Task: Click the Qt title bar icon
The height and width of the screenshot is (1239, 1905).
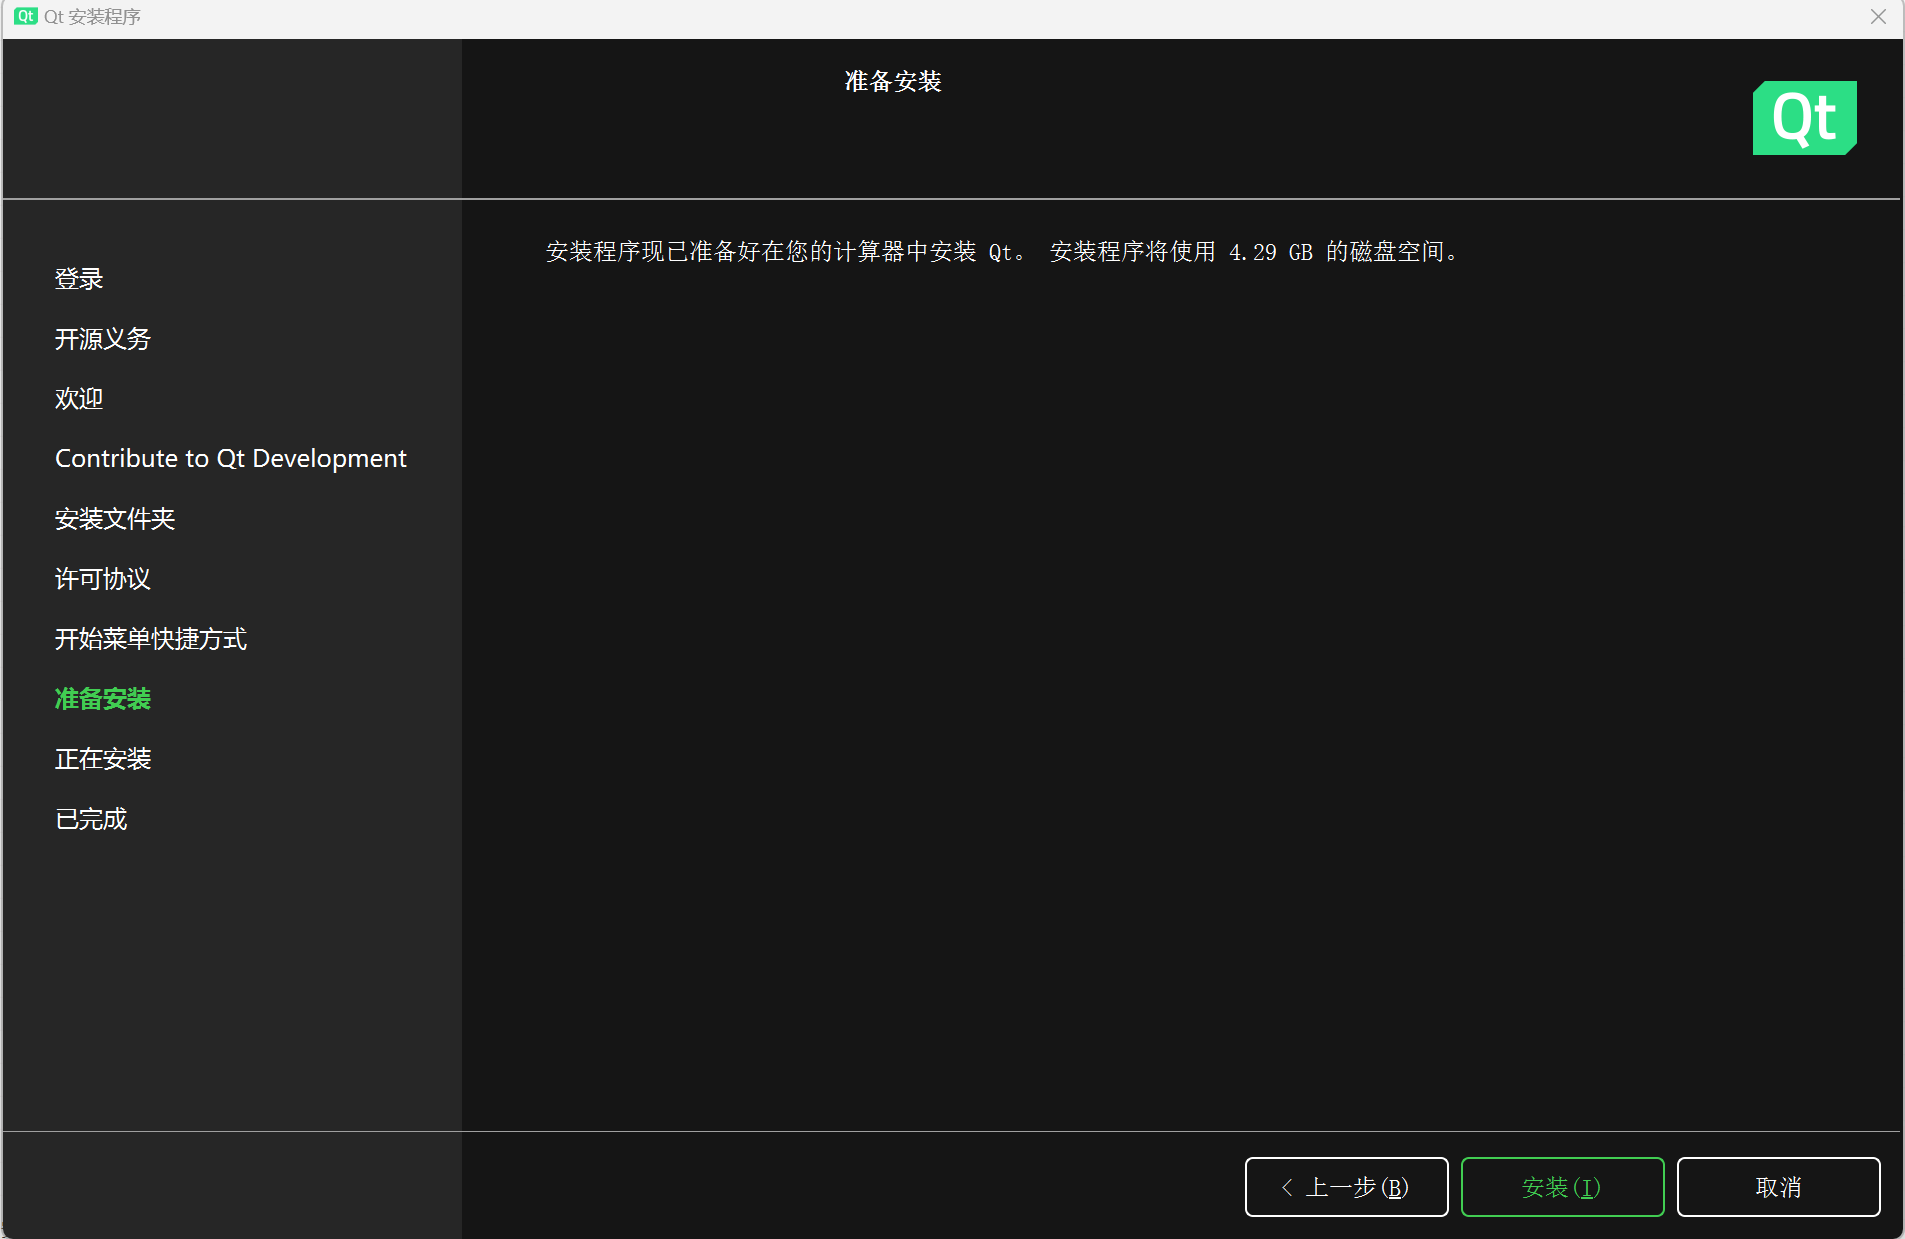Action: 26,17
